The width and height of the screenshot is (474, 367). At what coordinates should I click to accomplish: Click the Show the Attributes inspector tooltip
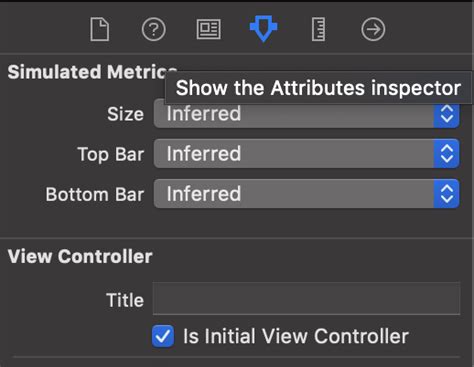point(318,88)
